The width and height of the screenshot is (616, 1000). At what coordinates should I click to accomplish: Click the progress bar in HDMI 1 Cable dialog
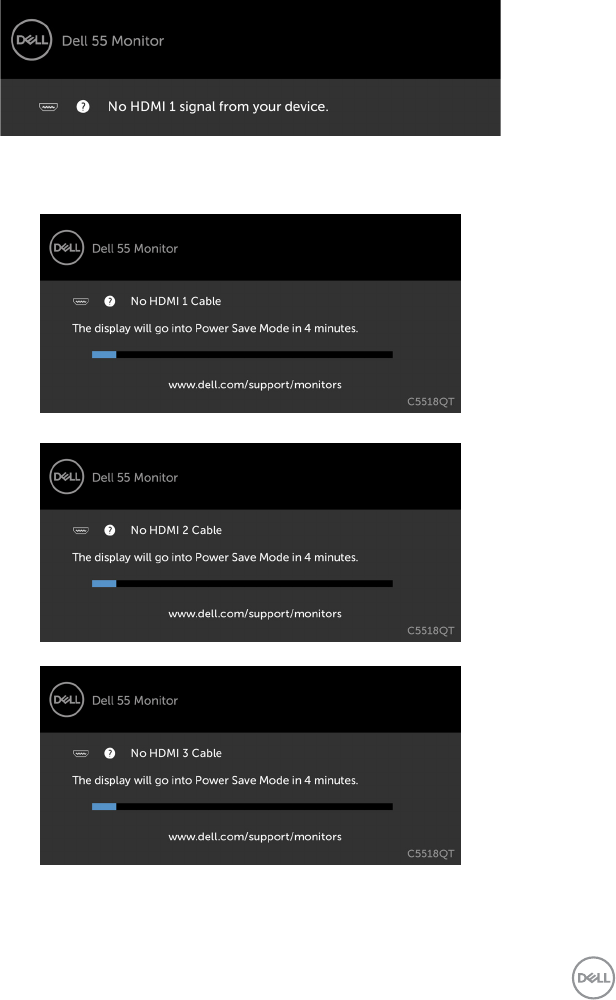(x=242, y=355)
